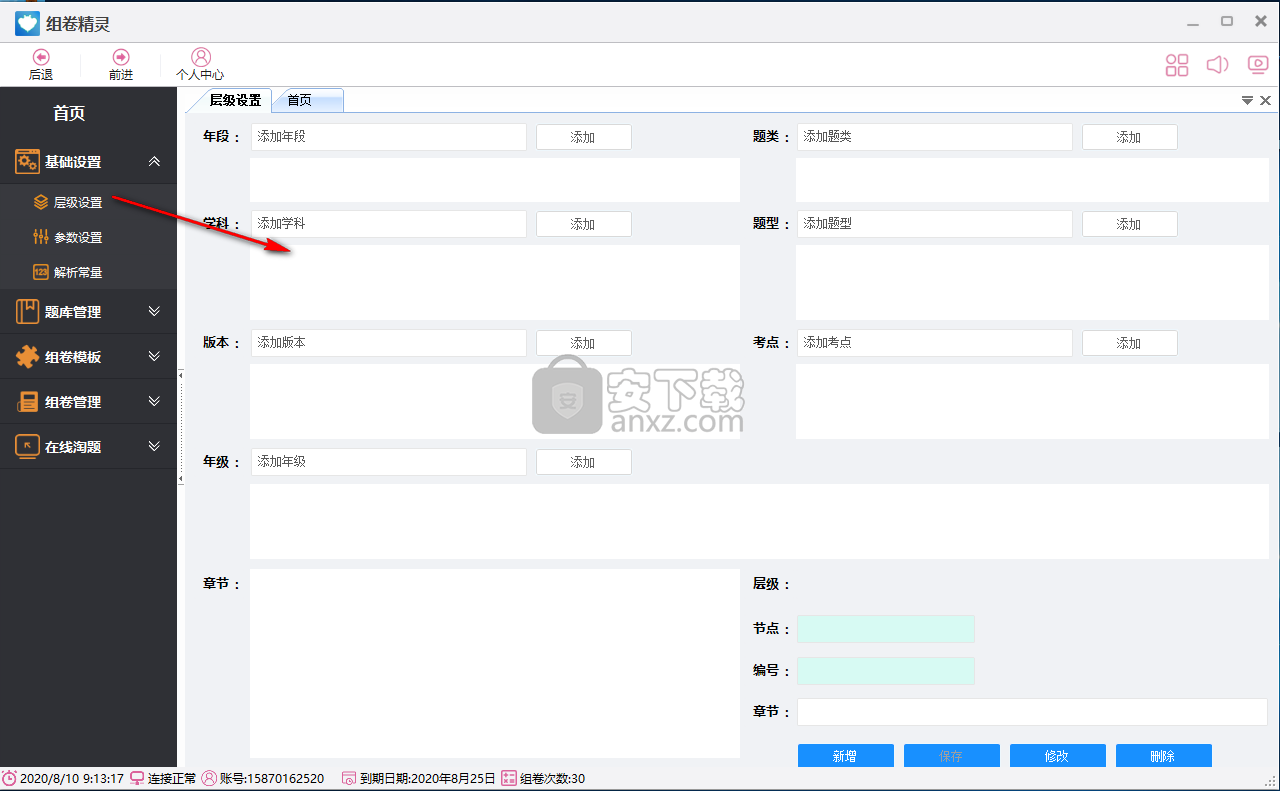The image size is (1280, 791).
Task: Click 添加 button next to 年级
Action: click(584, 462)
